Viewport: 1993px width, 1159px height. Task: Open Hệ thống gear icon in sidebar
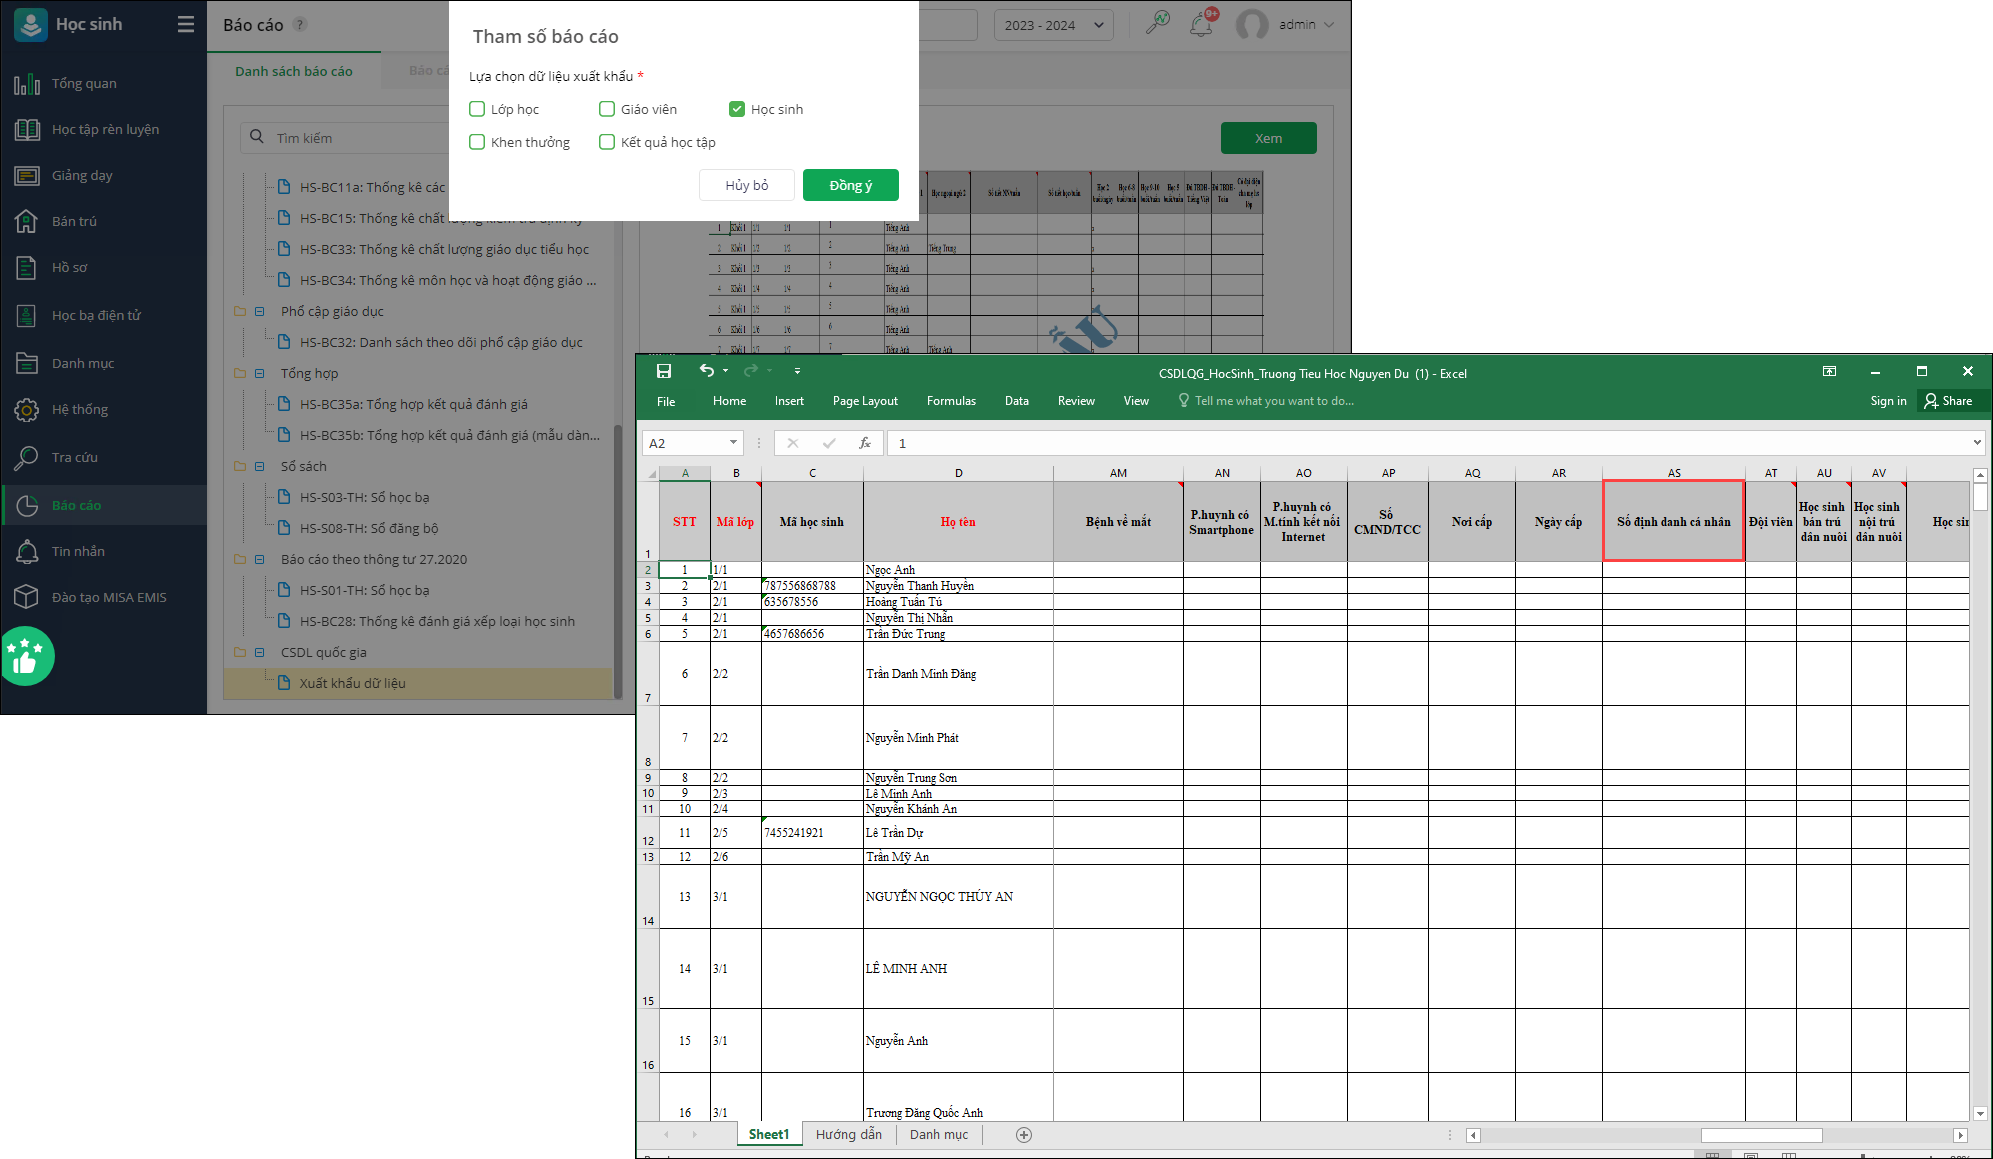(x=27, y=410)
